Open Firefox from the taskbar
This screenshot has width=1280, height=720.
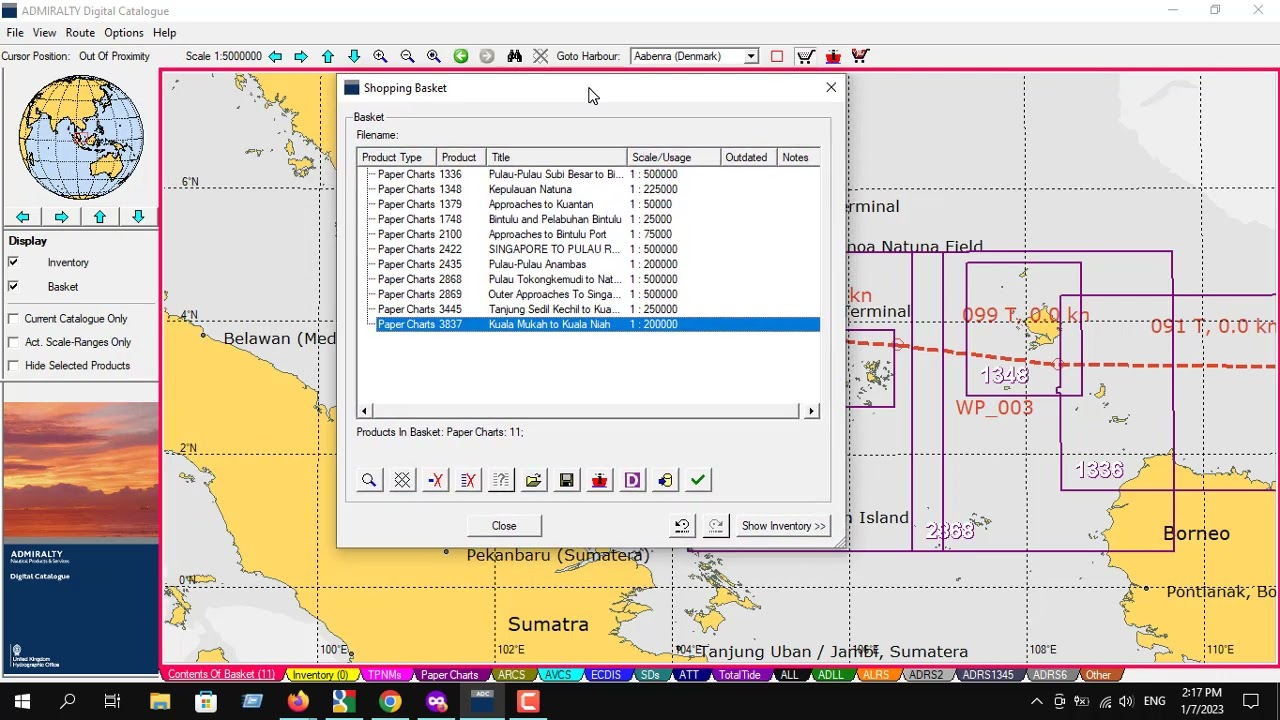click(x=298, y=701)
